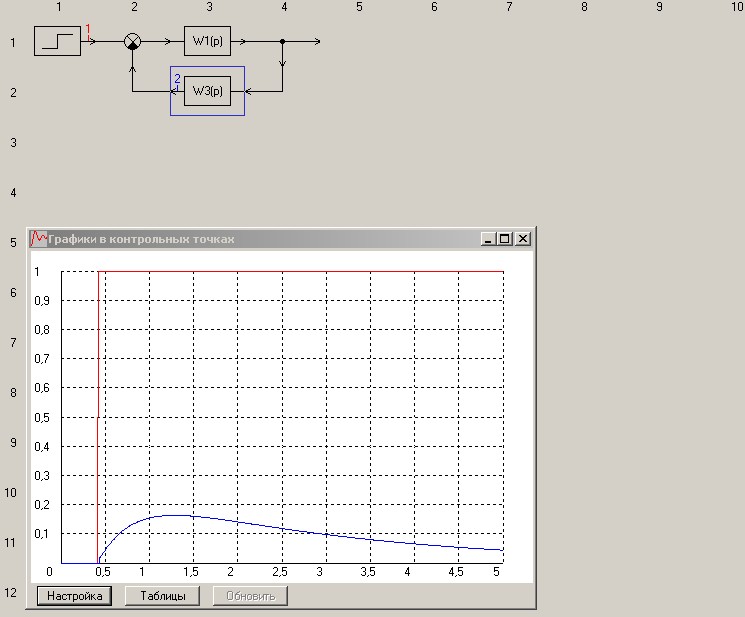Click the '3,5' x-axis label

pos(368,571)
